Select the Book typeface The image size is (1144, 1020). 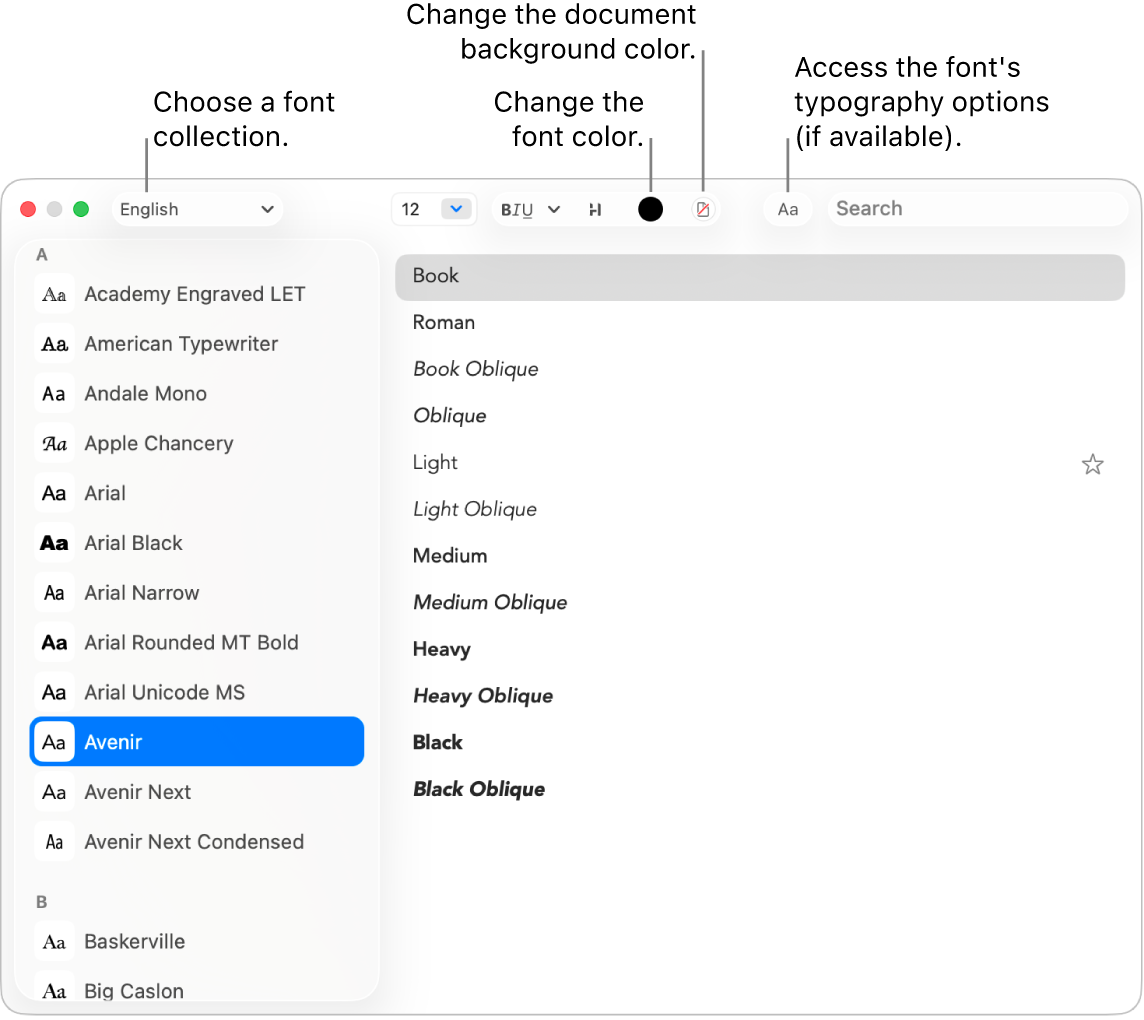point(435,276)
